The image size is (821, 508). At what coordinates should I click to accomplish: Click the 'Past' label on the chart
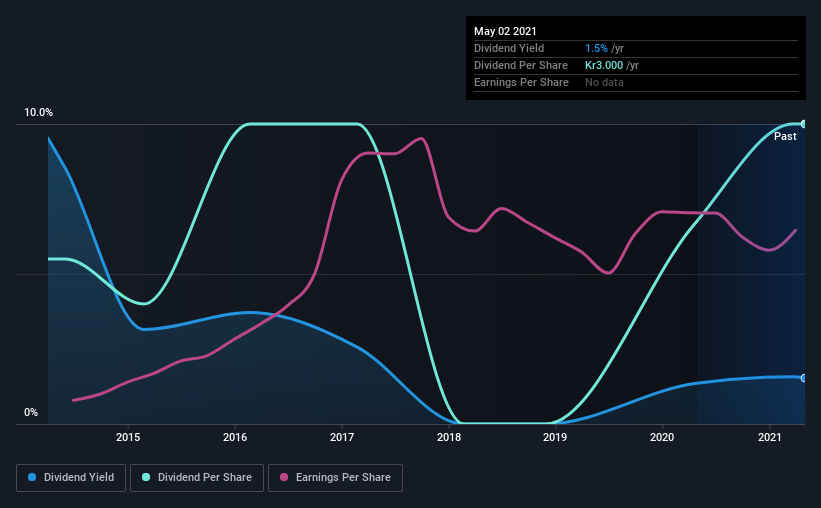pos(785,136)
